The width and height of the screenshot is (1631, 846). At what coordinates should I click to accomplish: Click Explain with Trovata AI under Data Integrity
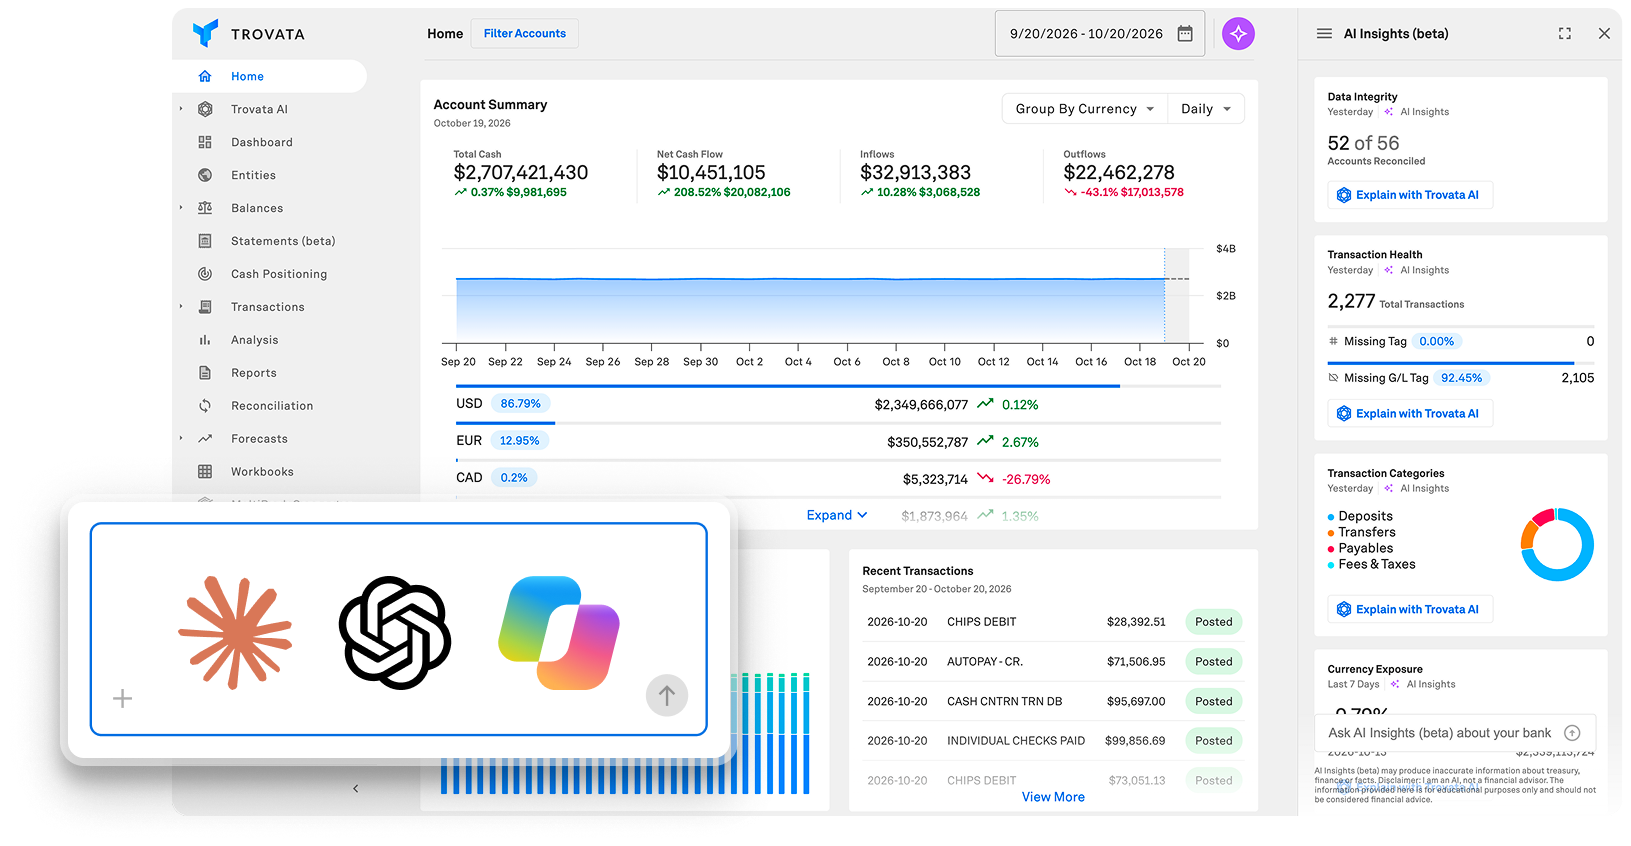pos(1410,195)
